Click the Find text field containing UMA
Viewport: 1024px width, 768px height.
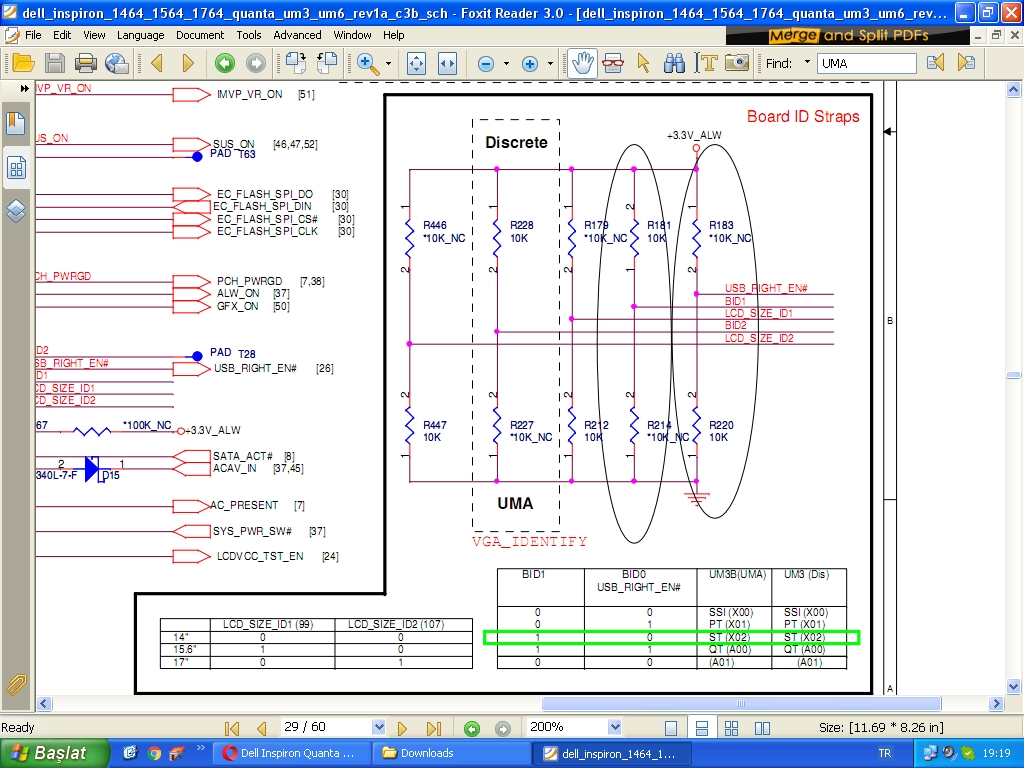coord(868,63)
